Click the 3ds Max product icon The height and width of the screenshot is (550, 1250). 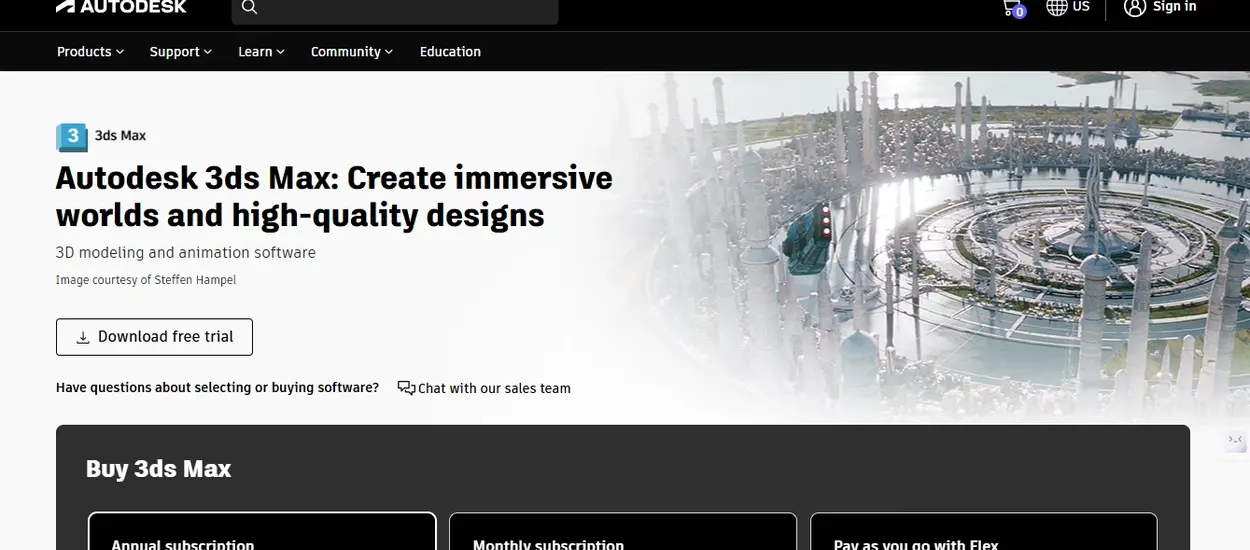[71, 136]
